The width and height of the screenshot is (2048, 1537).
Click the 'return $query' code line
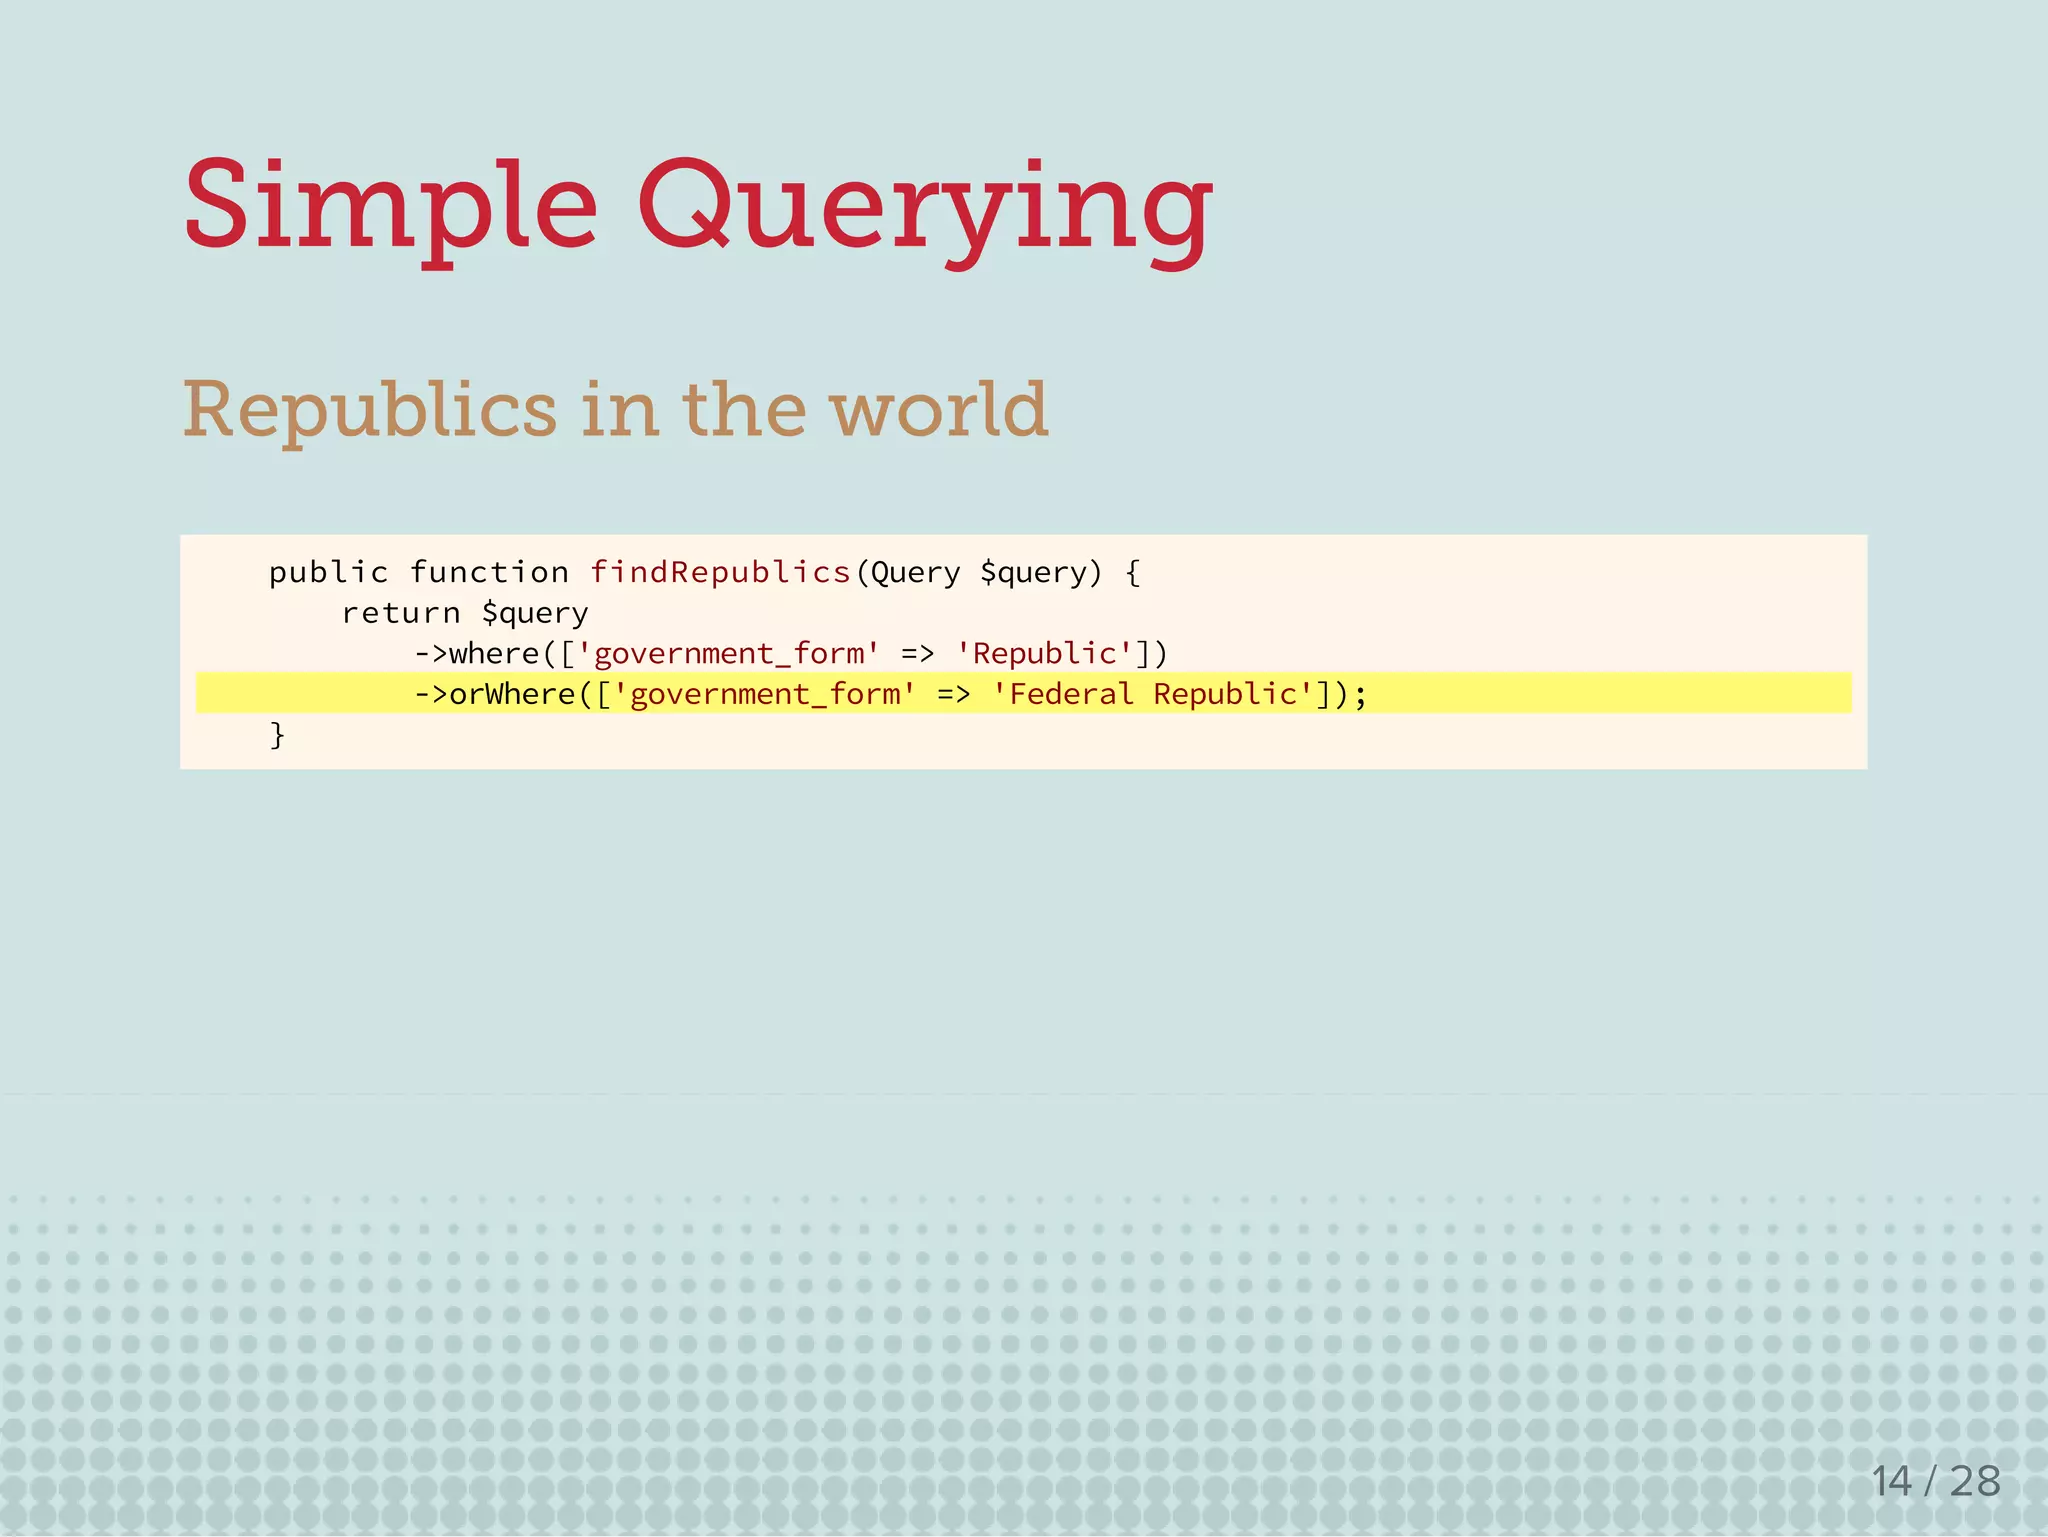[465, 613]
